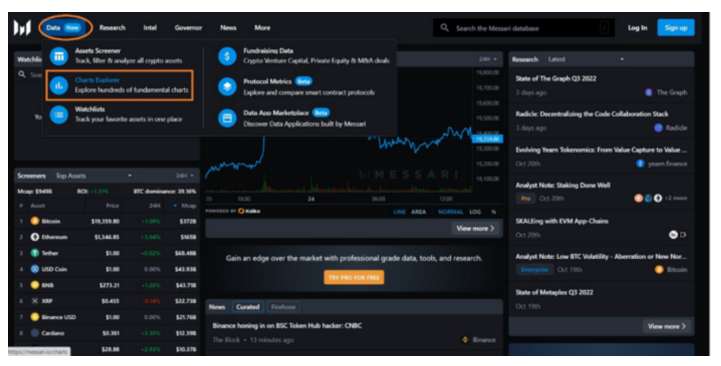Open Assets Screener icon in Data menu
This screenshot has height=366, width=721.
[x=59, y=56]
